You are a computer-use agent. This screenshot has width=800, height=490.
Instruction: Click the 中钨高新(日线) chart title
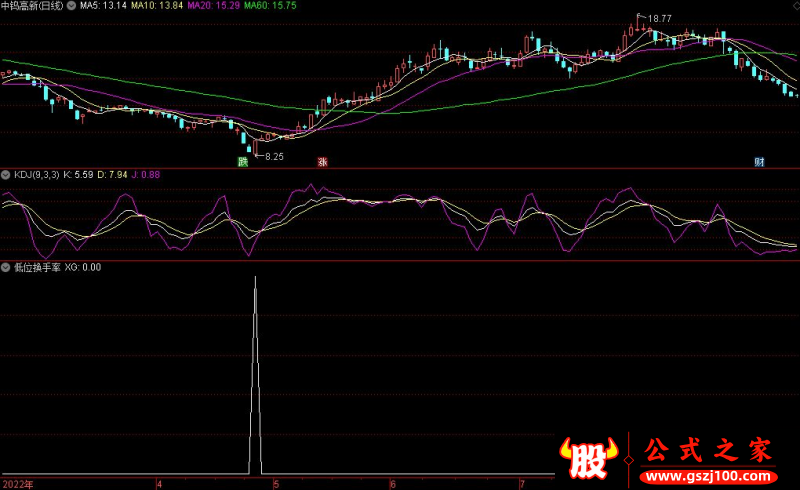[46, 6]
